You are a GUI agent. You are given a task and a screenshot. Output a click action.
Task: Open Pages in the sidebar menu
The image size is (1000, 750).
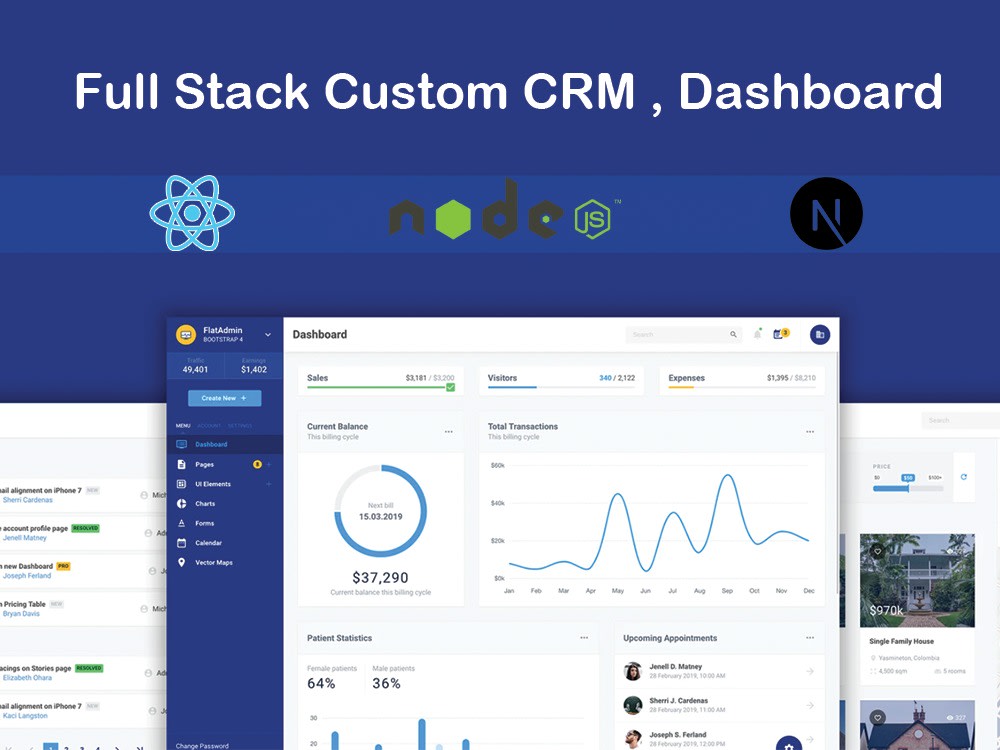point(205,464)
